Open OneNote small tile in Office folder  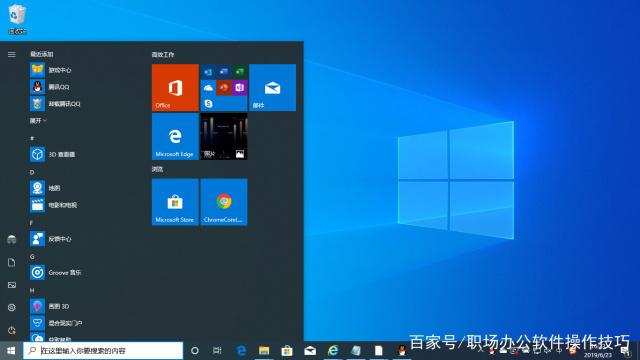[240, 87]
